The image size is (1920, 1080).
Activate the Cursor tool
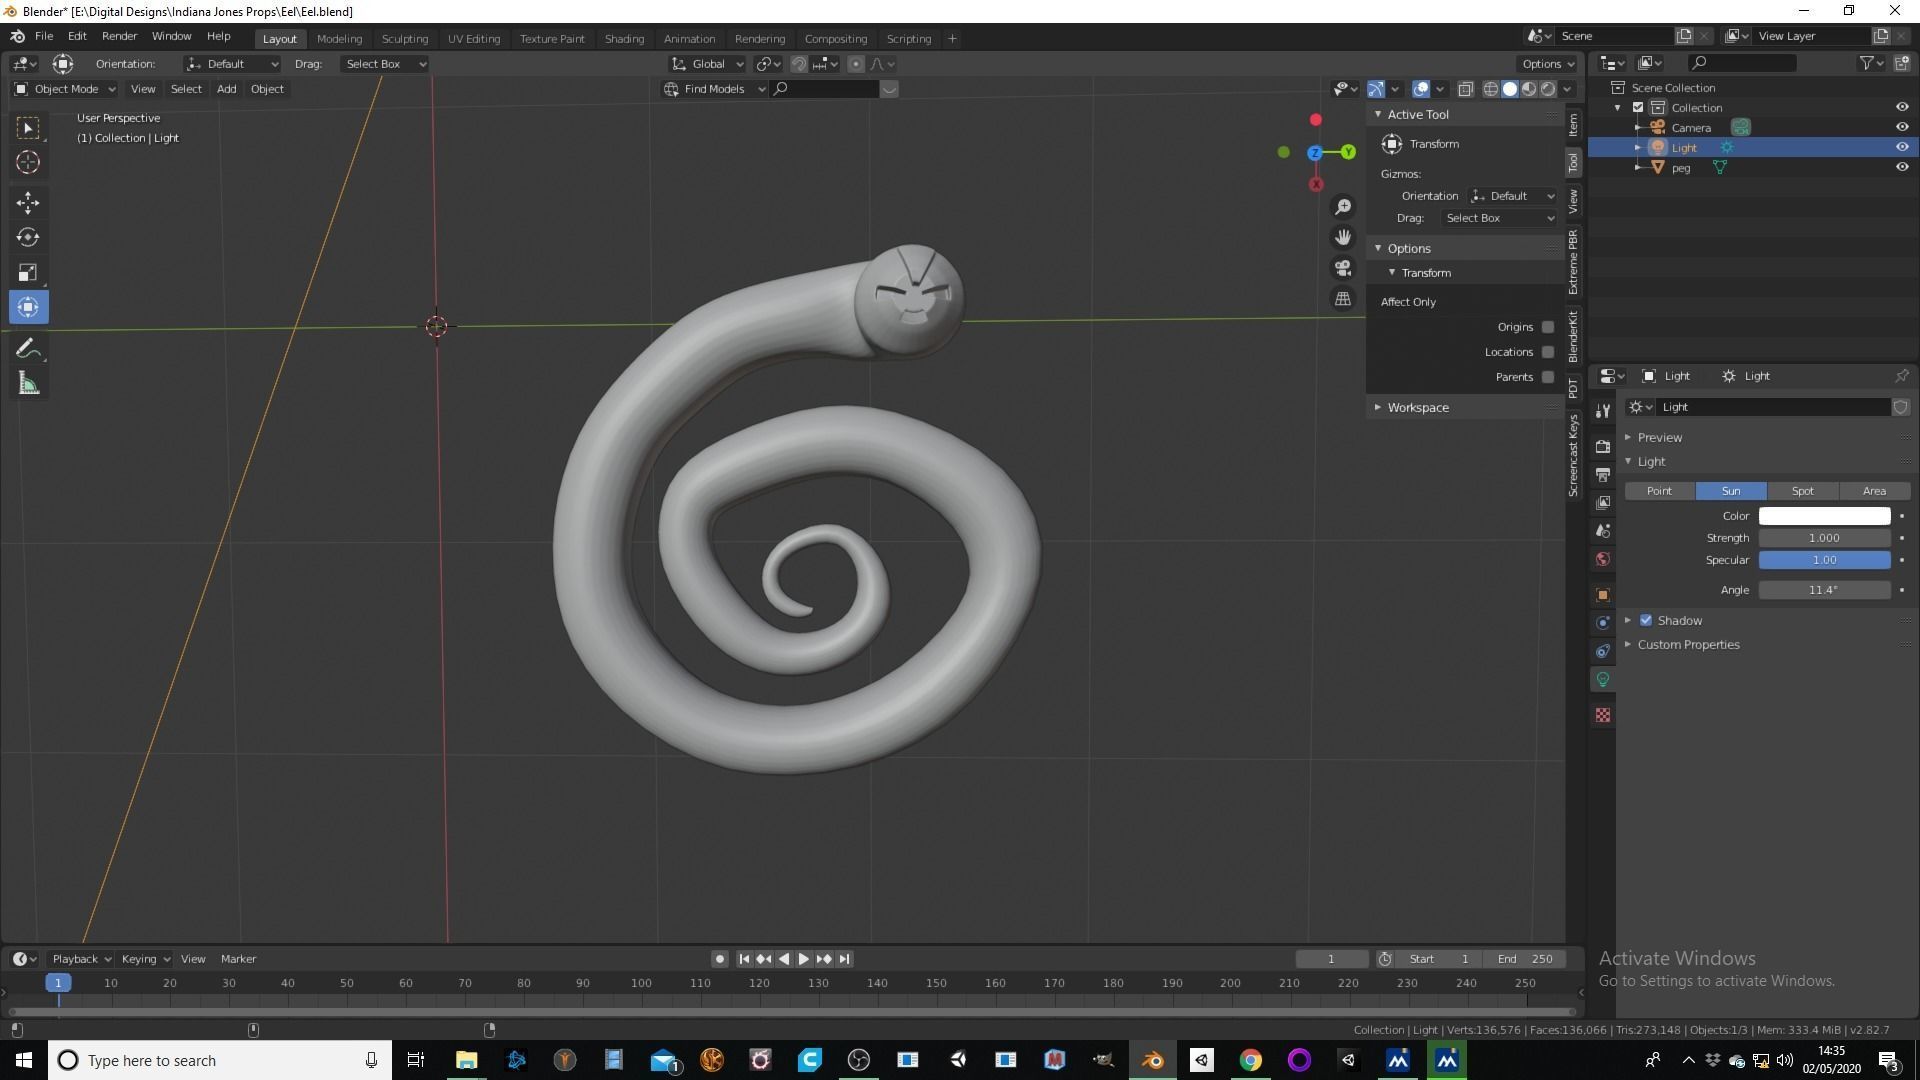click(x=28, y=162)
